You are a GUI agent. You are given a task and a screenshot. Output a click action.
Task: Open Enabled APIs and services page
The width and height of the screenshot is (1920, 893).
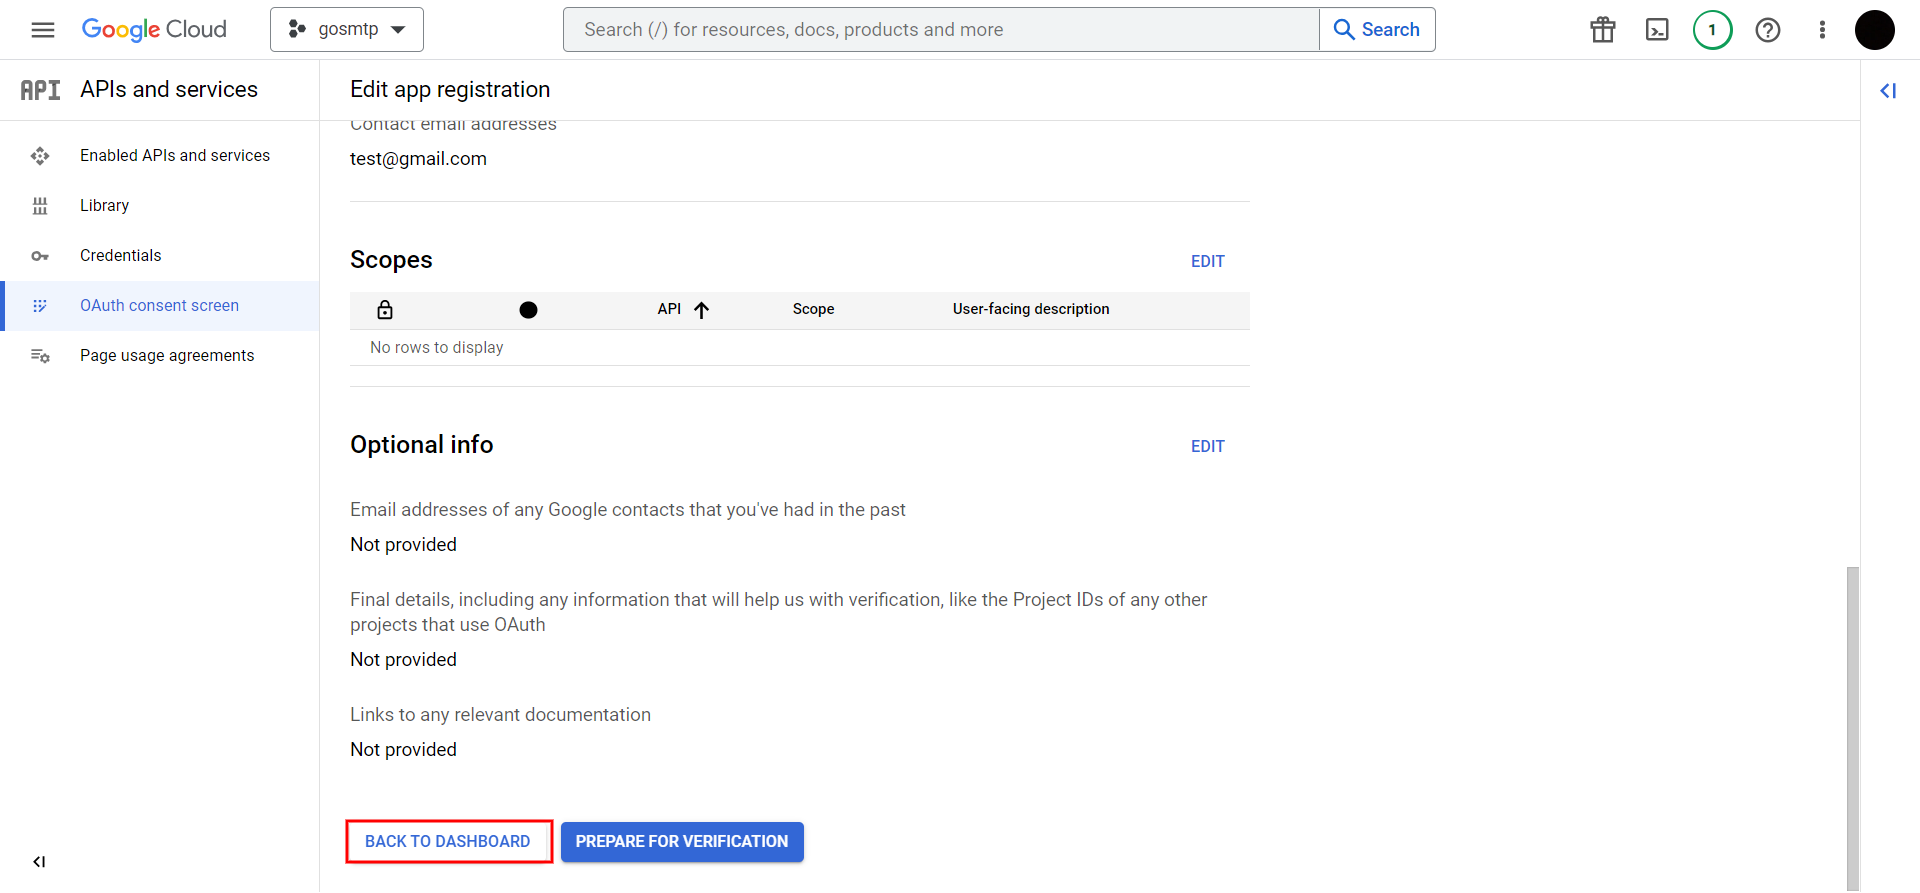160,156
